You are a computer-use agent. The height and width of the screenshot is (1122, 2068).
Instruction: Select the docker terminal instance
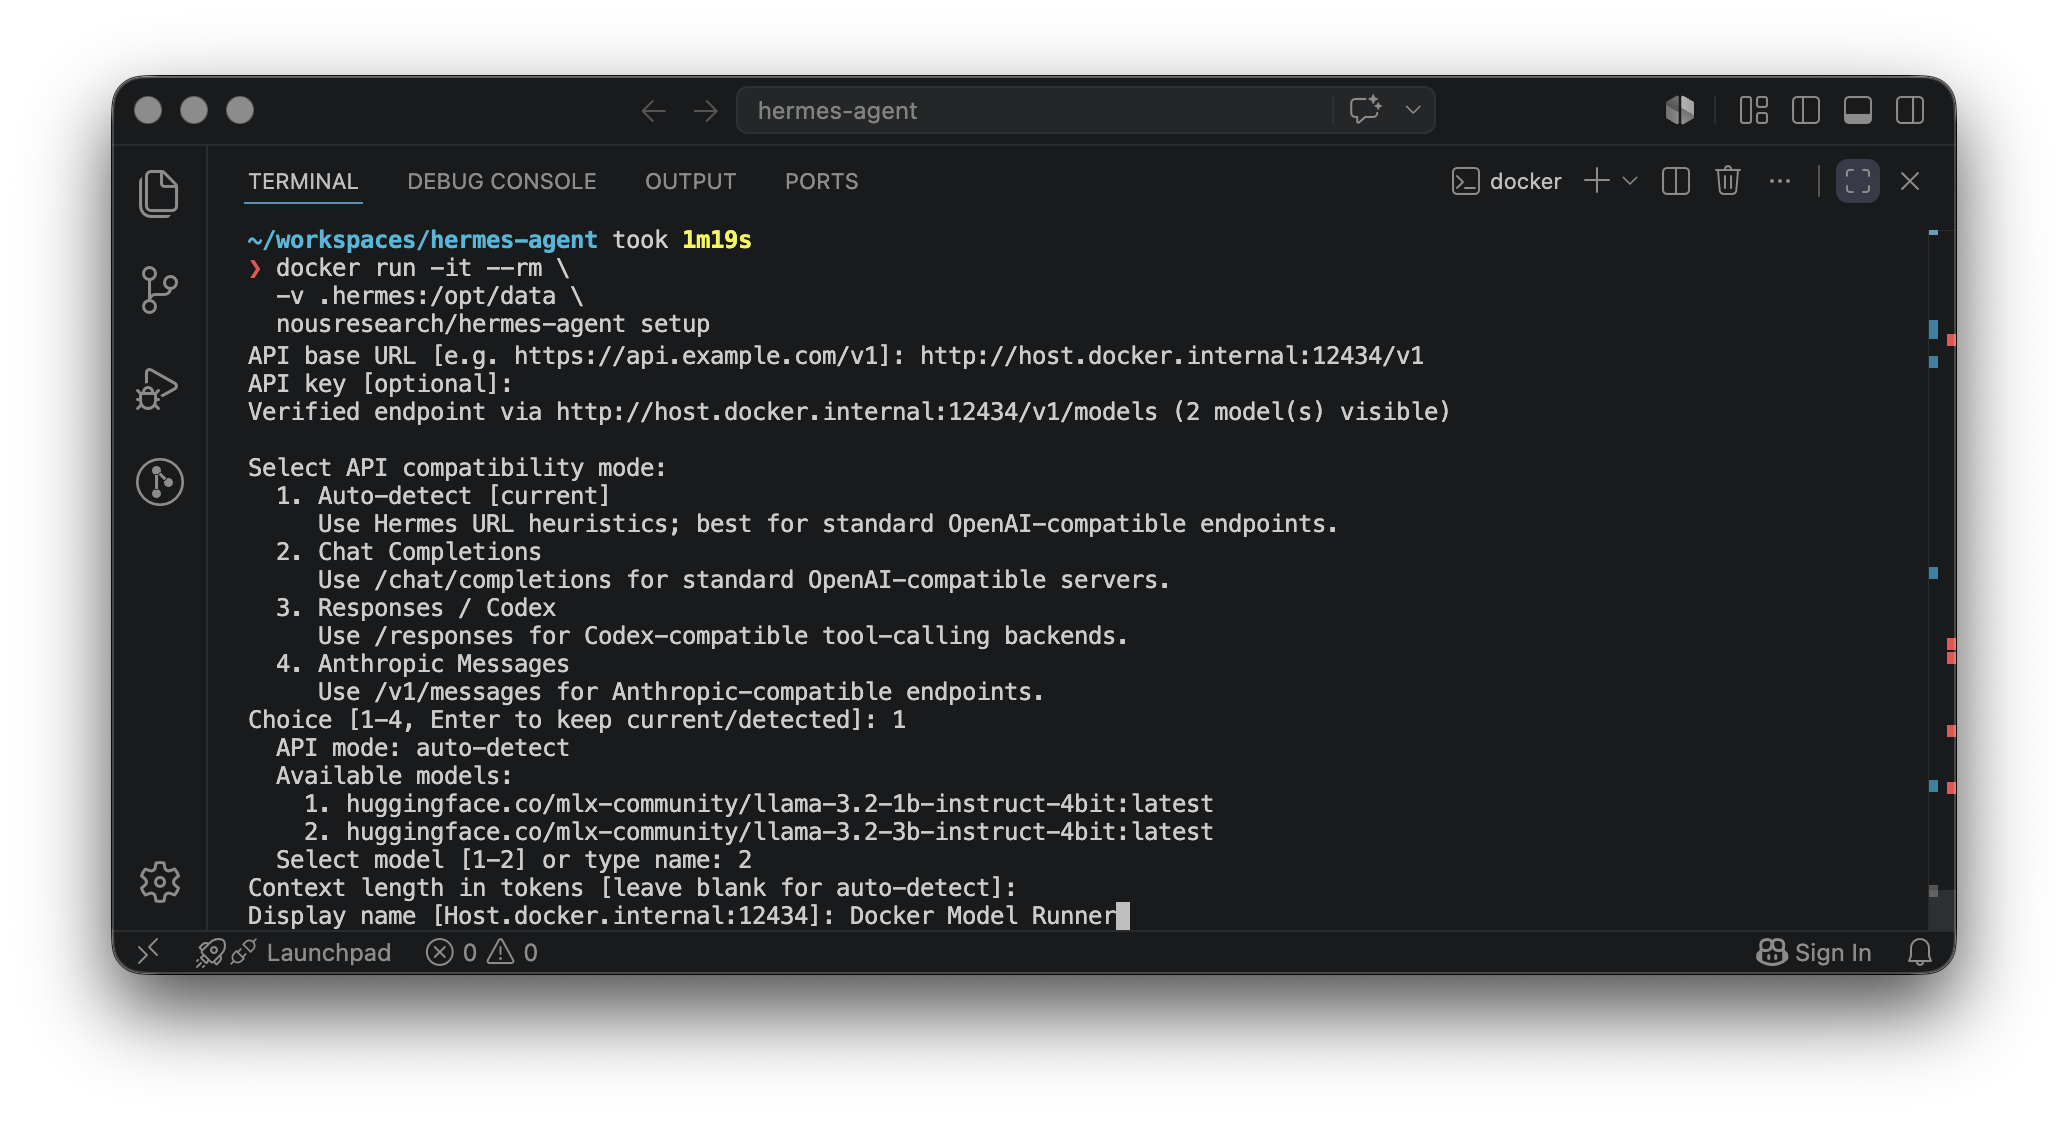(x=1506, y=181)
